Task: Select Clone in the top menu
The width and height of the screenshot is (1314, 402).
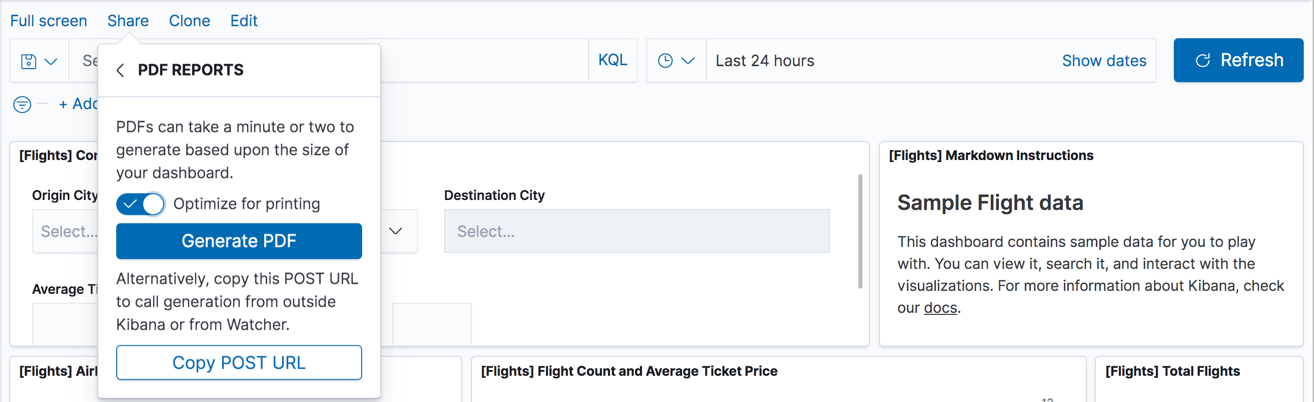Action: click(189, 20)
